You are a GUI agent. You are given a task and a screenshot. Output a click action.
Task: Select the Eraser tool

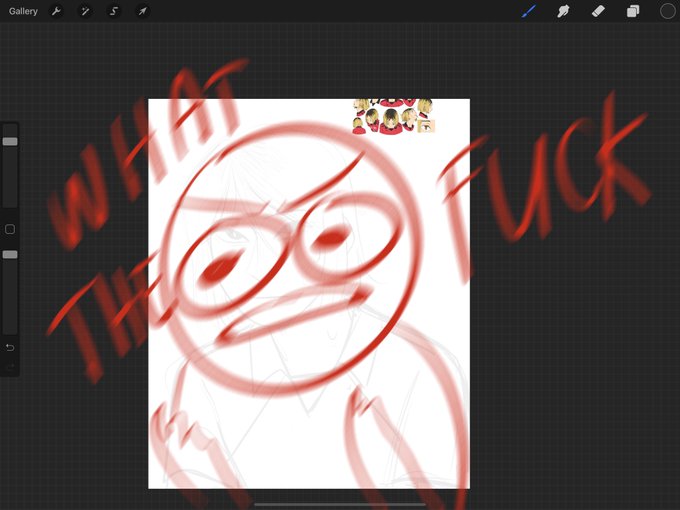598,11
